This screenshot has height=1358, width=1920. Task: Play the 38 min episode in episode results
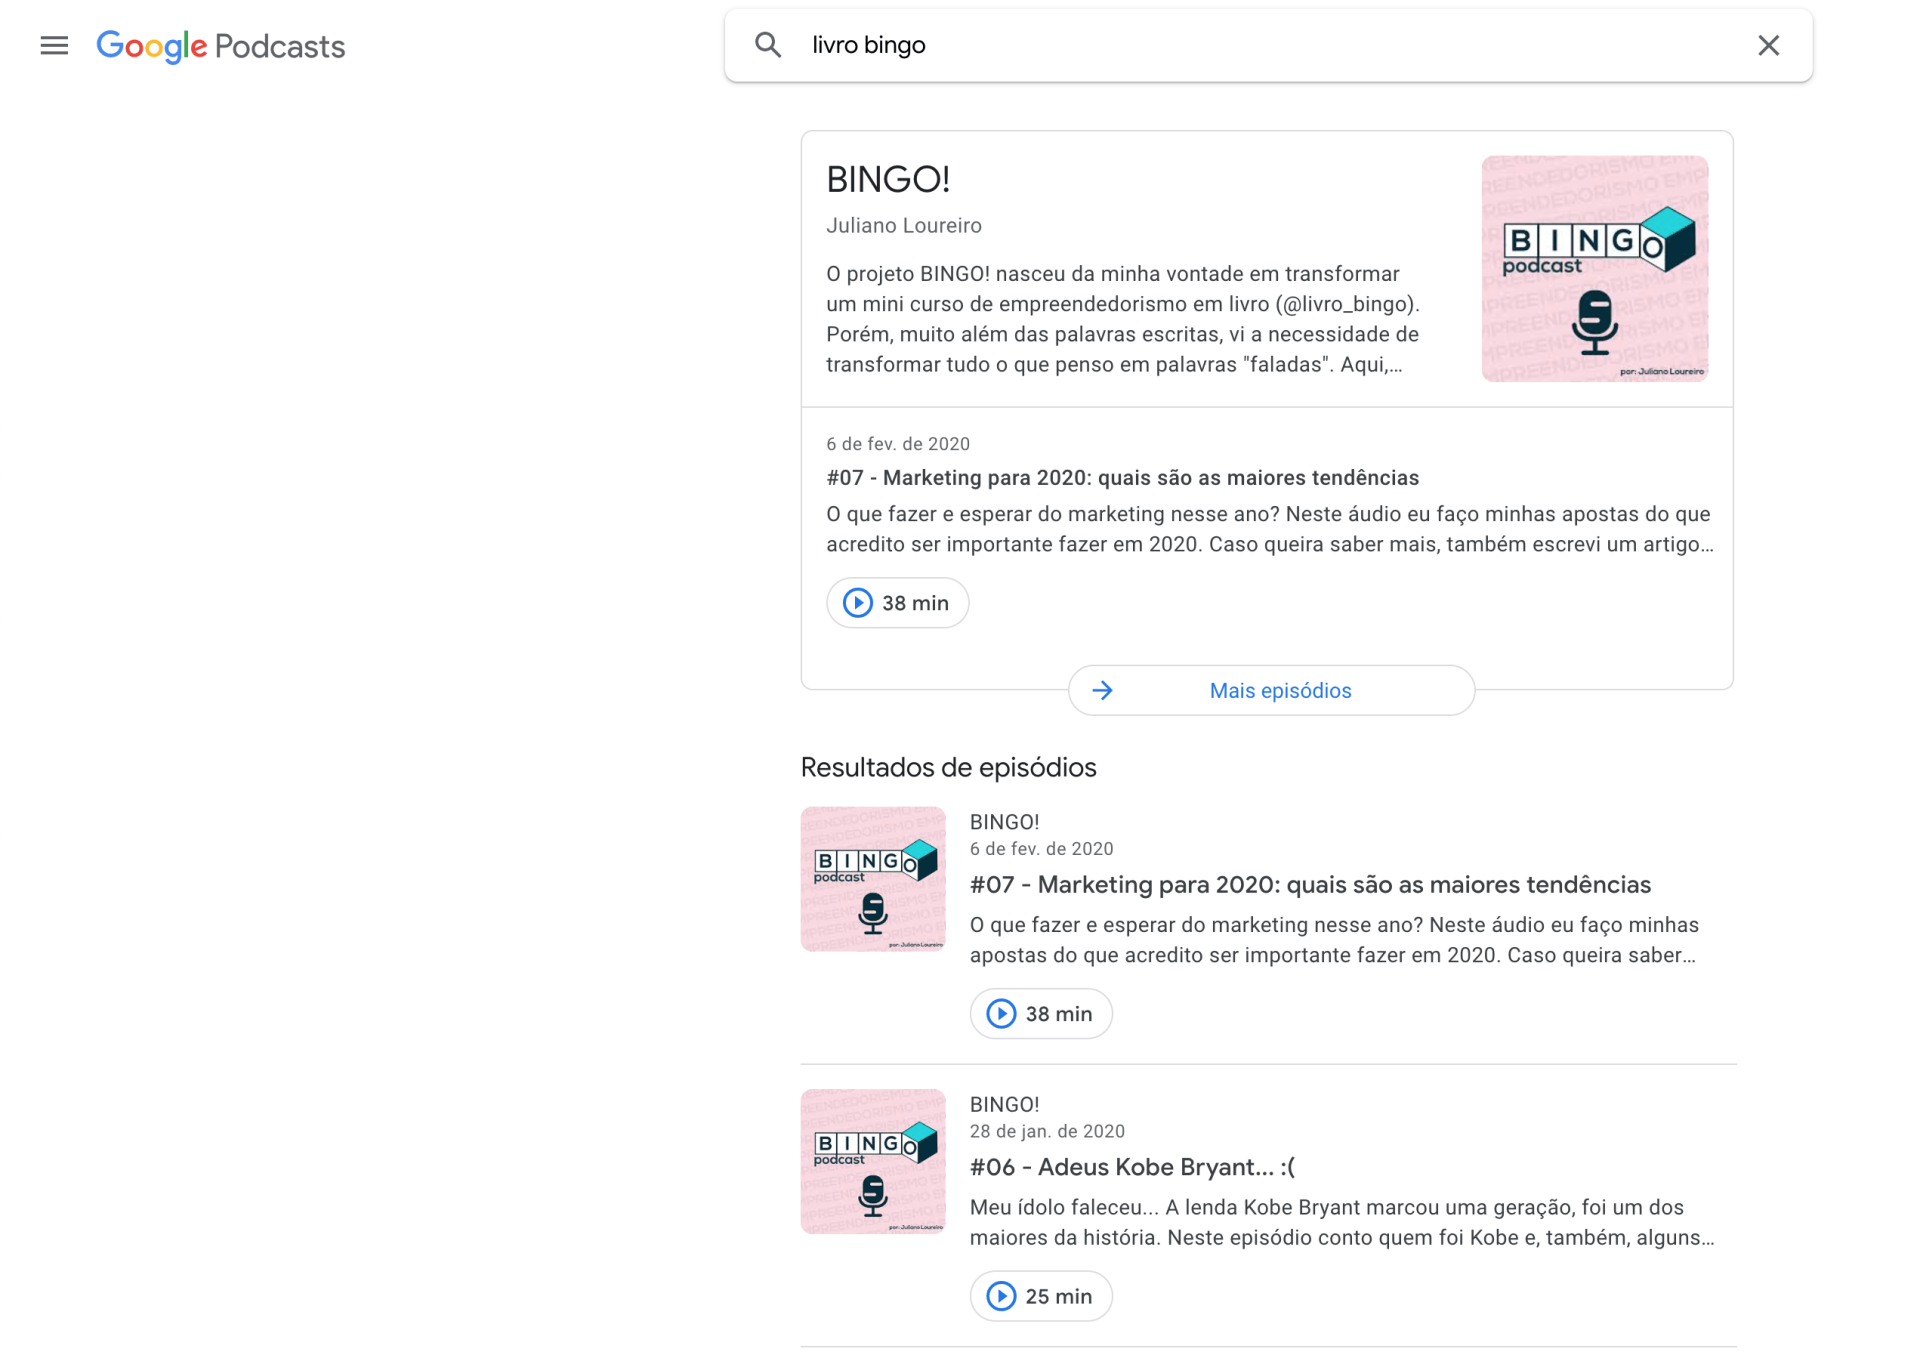tap(1041, 1014)
